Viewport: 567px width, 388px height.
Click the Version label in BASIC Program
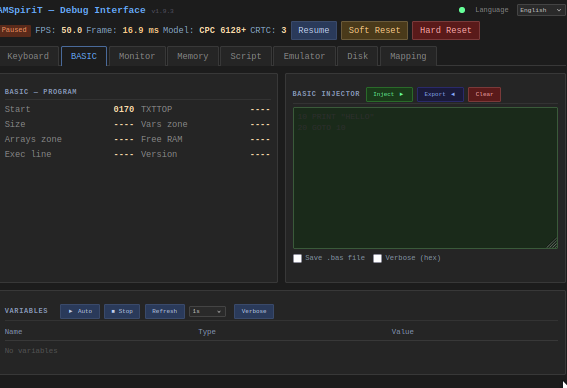pyautogui.click(x=159, y=154)
